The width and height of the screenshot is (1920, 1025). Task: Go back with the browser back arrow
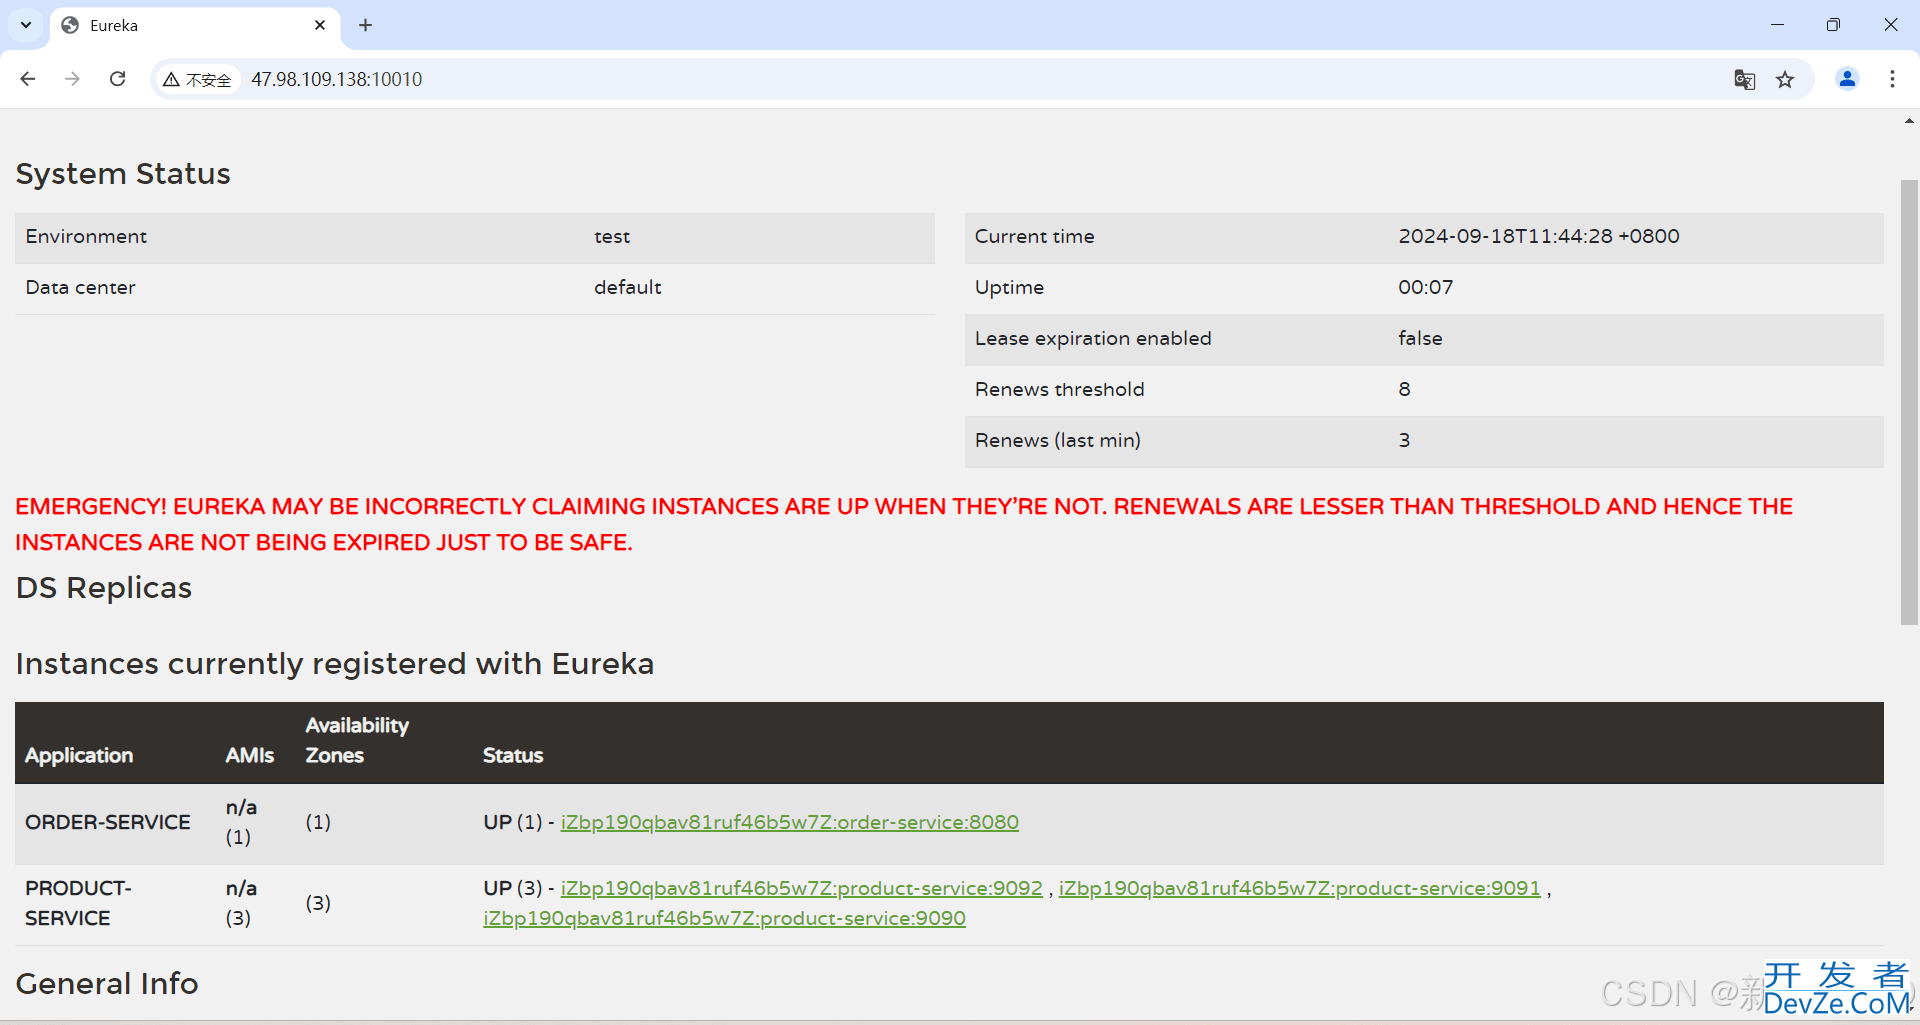[28, 79]
